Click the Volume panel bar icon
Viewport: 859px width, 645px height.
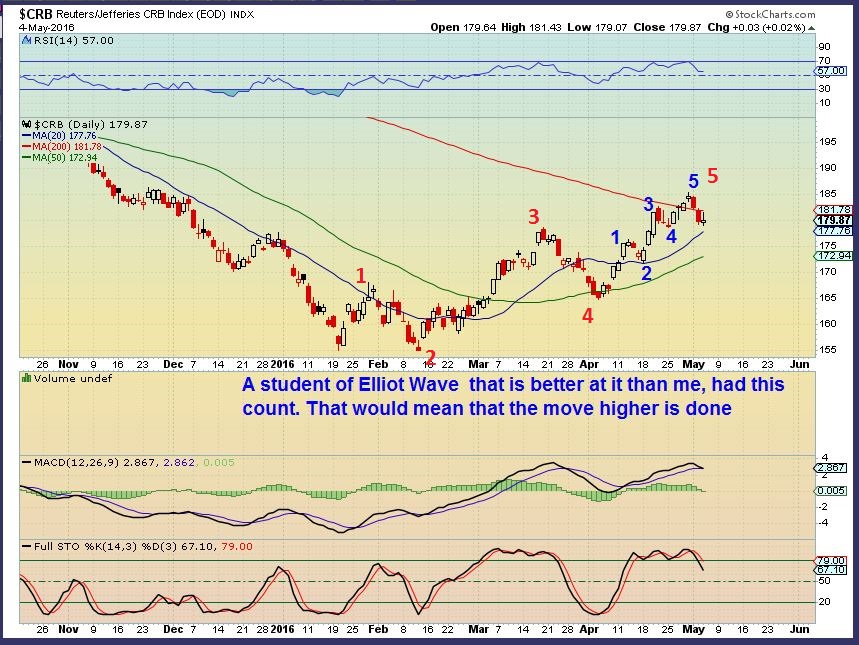[26, 378]
